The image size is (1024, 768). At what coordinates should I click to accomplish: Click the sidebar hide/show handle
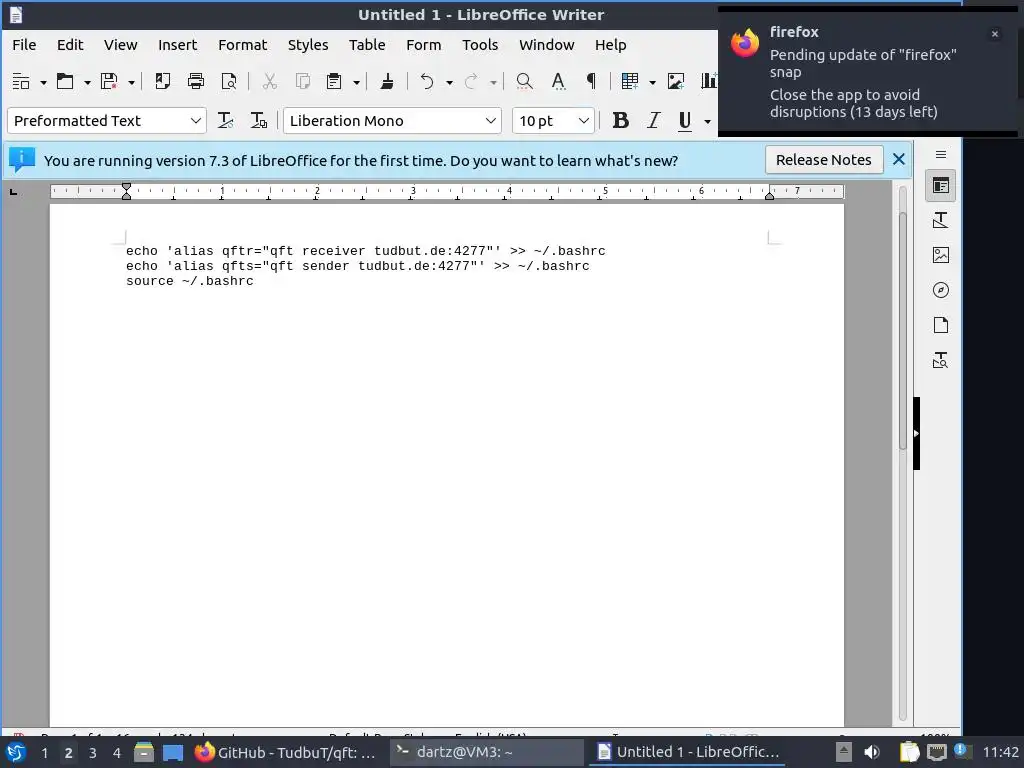coord(916,434)
